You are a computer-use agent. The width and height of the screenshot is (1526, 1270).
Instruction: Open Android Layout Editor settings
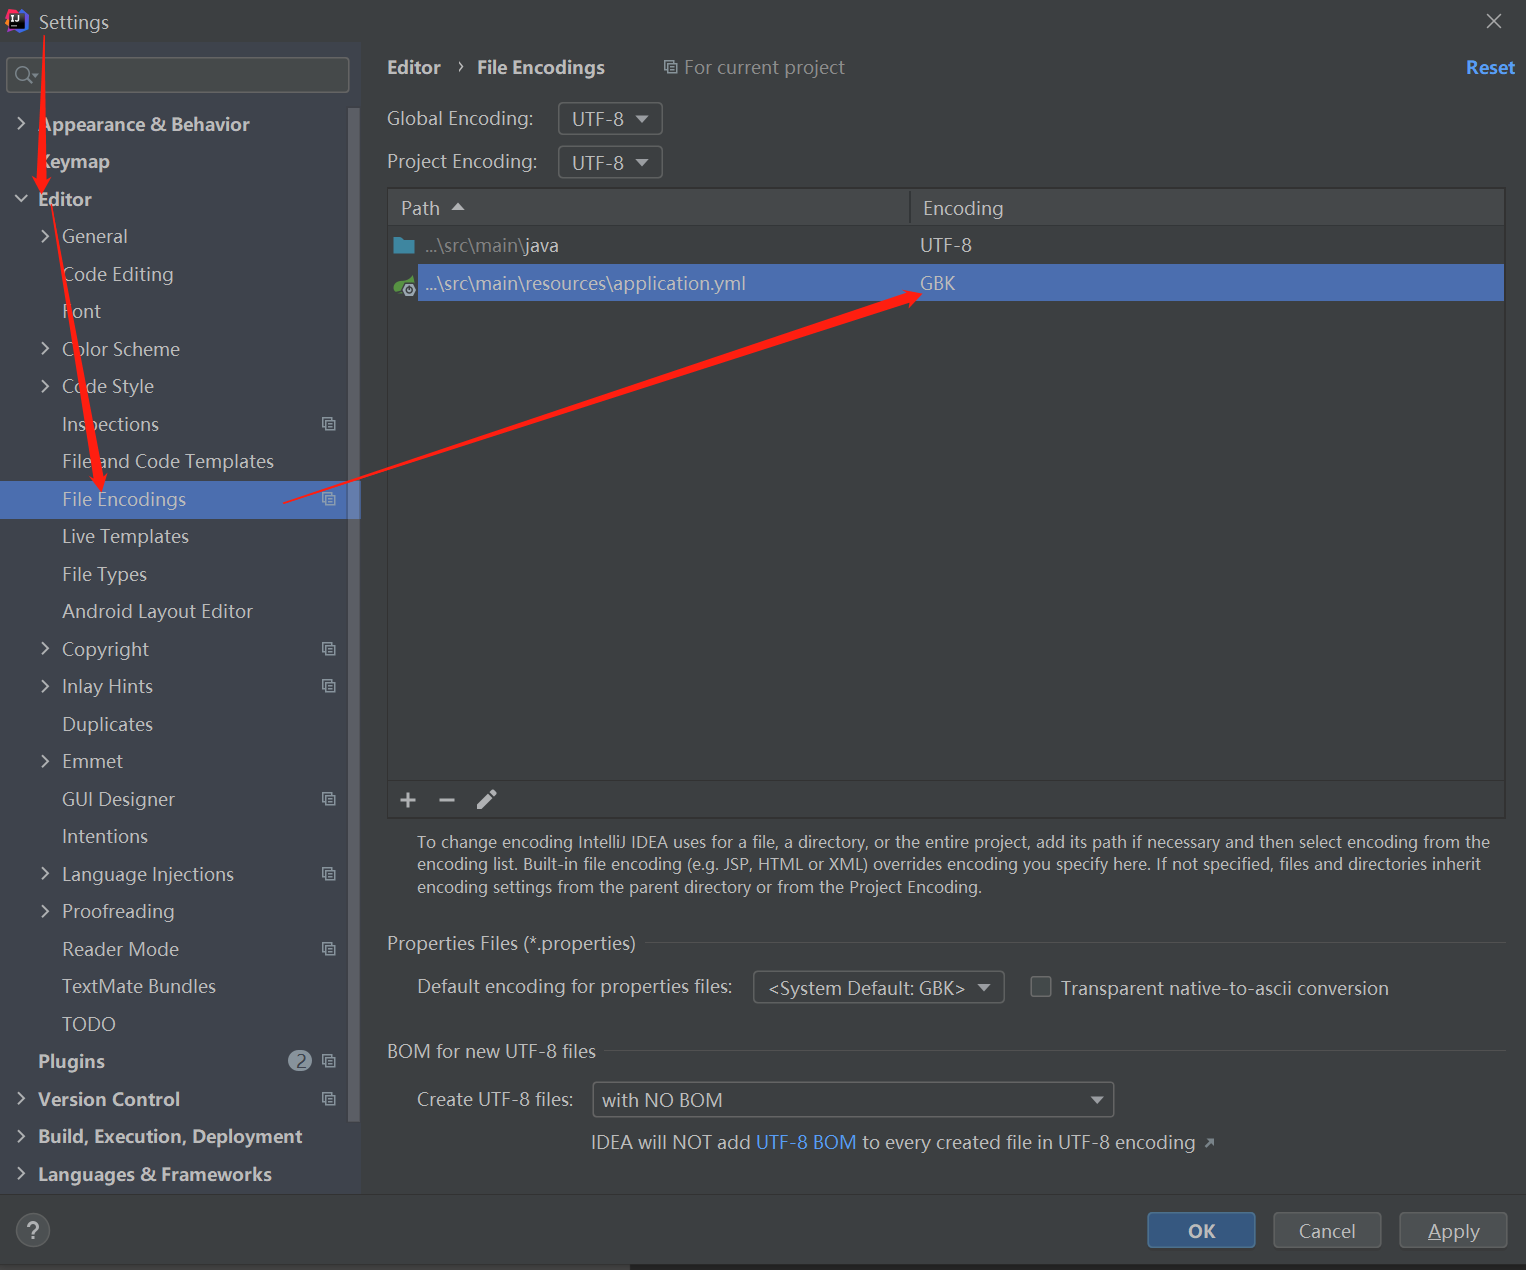[157, 611]
